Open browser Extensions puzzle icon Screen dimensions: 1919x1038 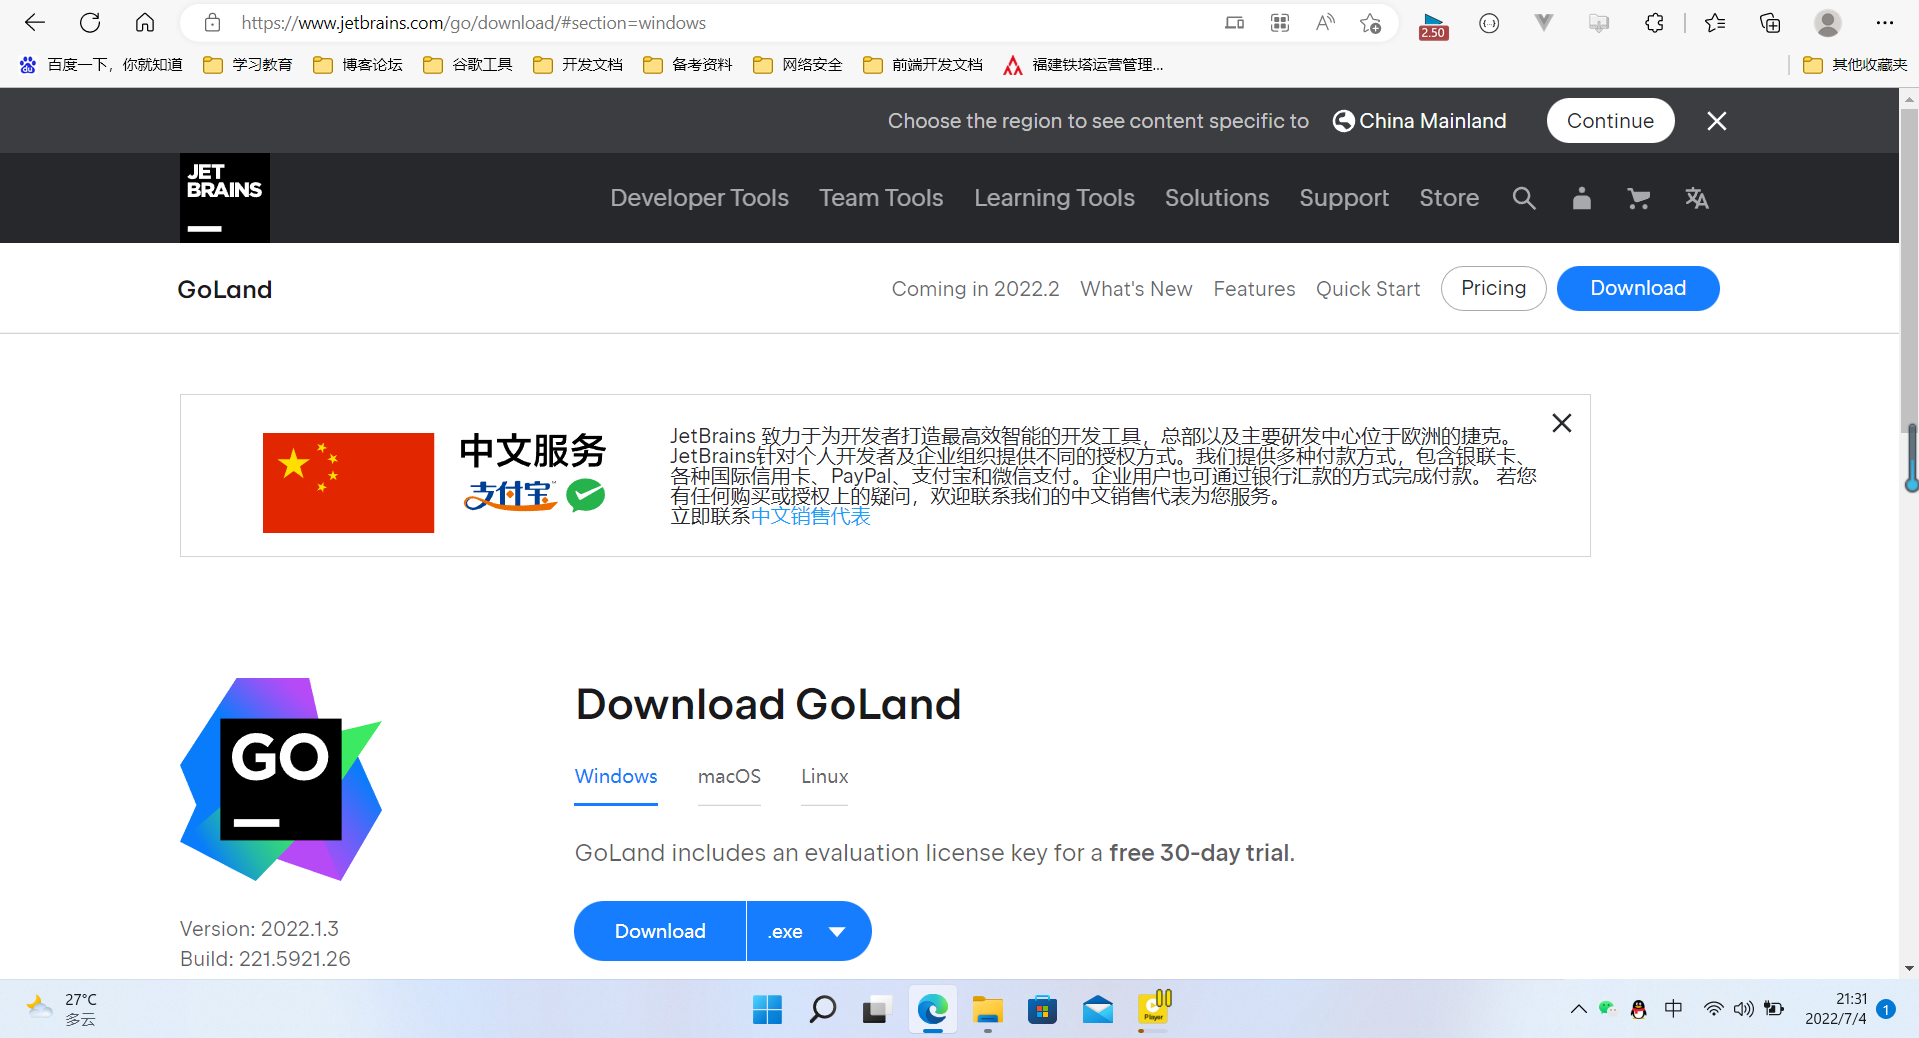[x=1654, y=22]
